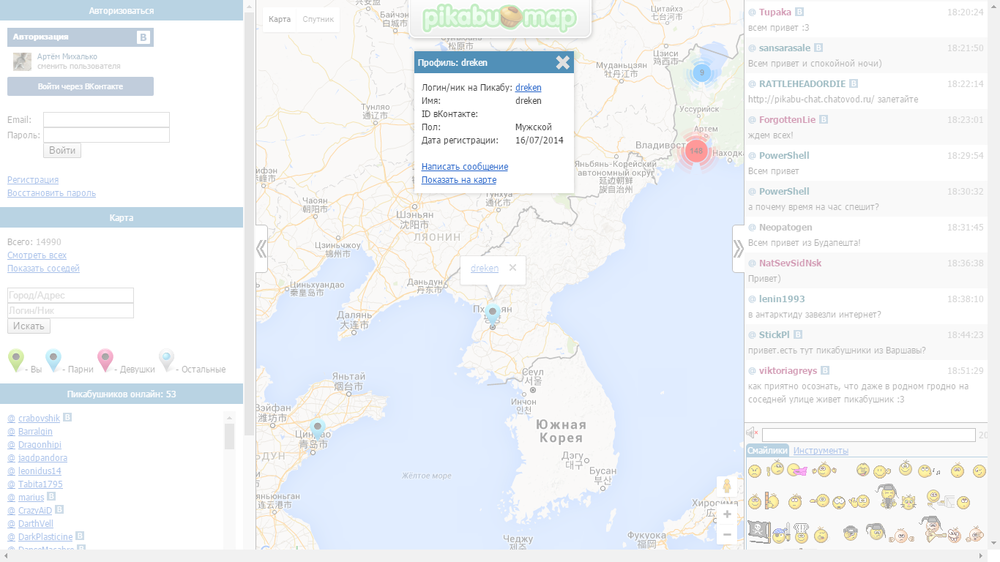Click the @ mention icon before Barralgin
Screen dimensions: 1000x562
(11, 432)
